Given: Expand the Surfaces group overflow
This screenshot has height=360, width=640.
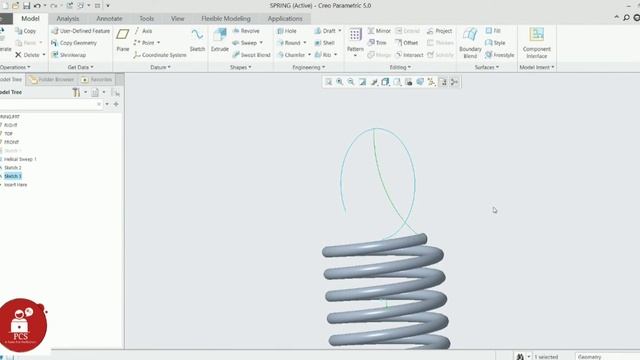Looking at the screenshot, I should [x=487, y=67].
